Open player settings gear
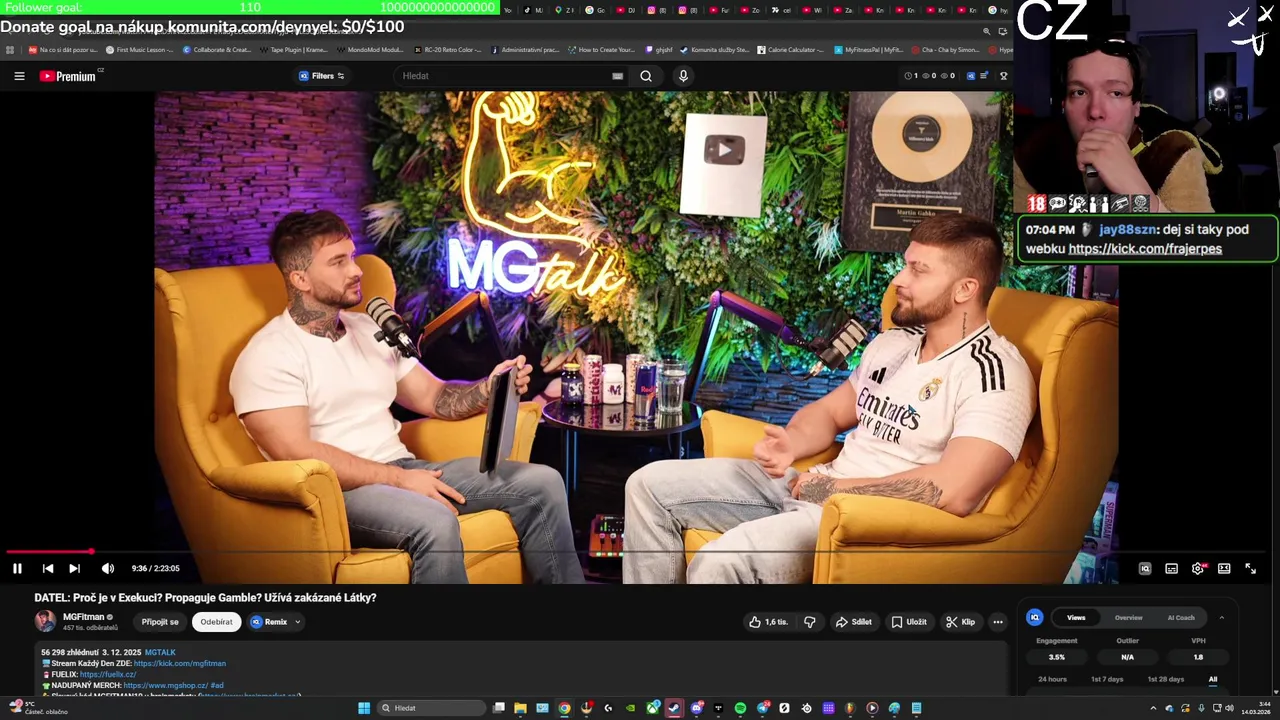The image size is (1280, 720). click(1198, 568)
